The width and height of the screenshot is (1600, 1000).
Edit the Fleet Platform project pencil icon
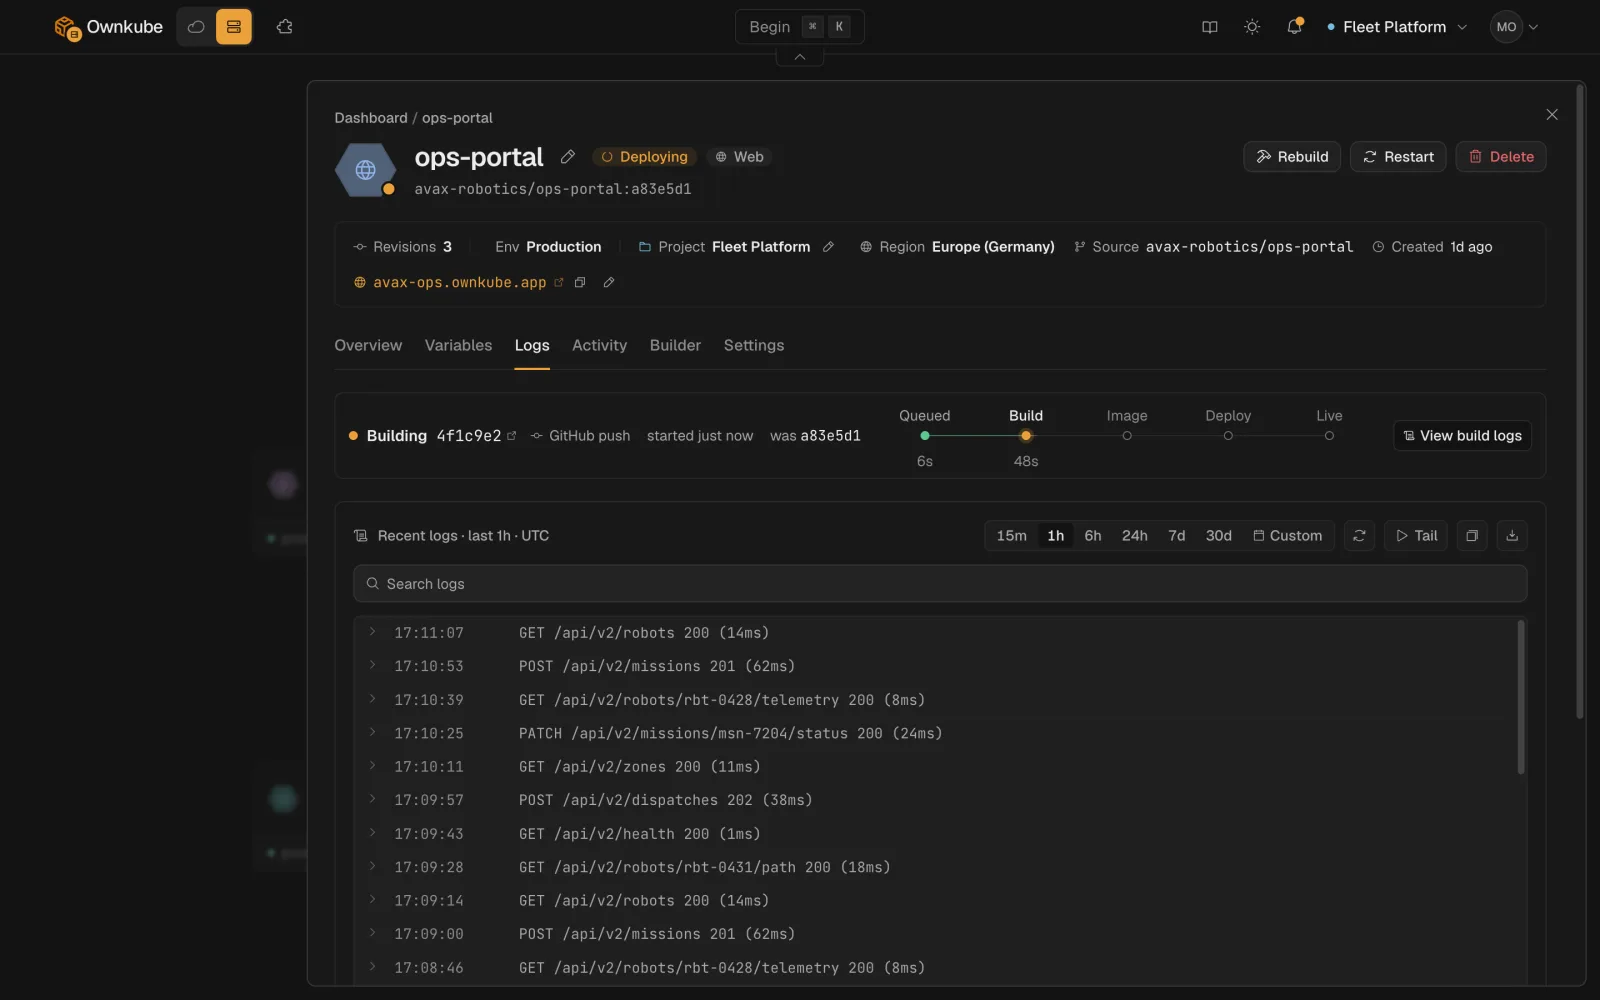(x=828, y=247)
